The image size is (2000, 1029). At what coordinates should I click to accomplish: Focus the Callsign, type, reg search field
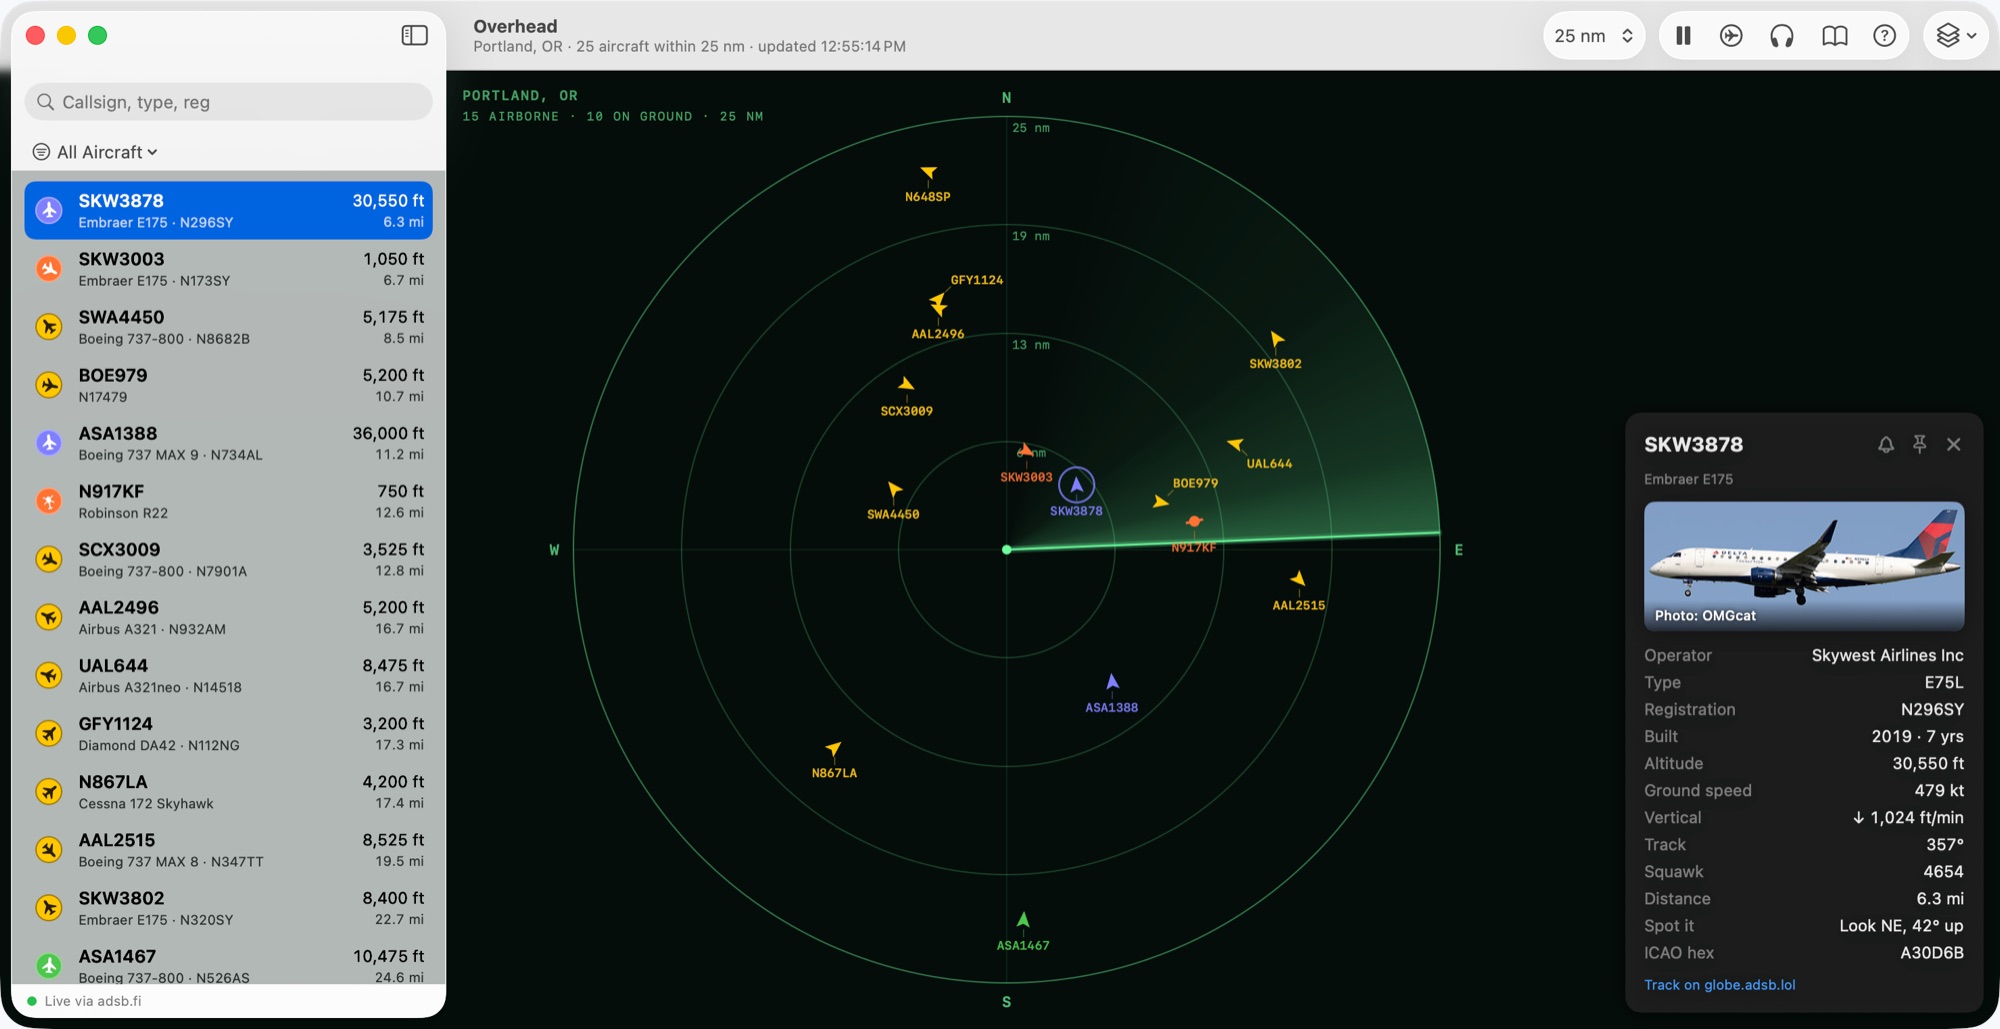pyautogui.click(x=228, y=102)
